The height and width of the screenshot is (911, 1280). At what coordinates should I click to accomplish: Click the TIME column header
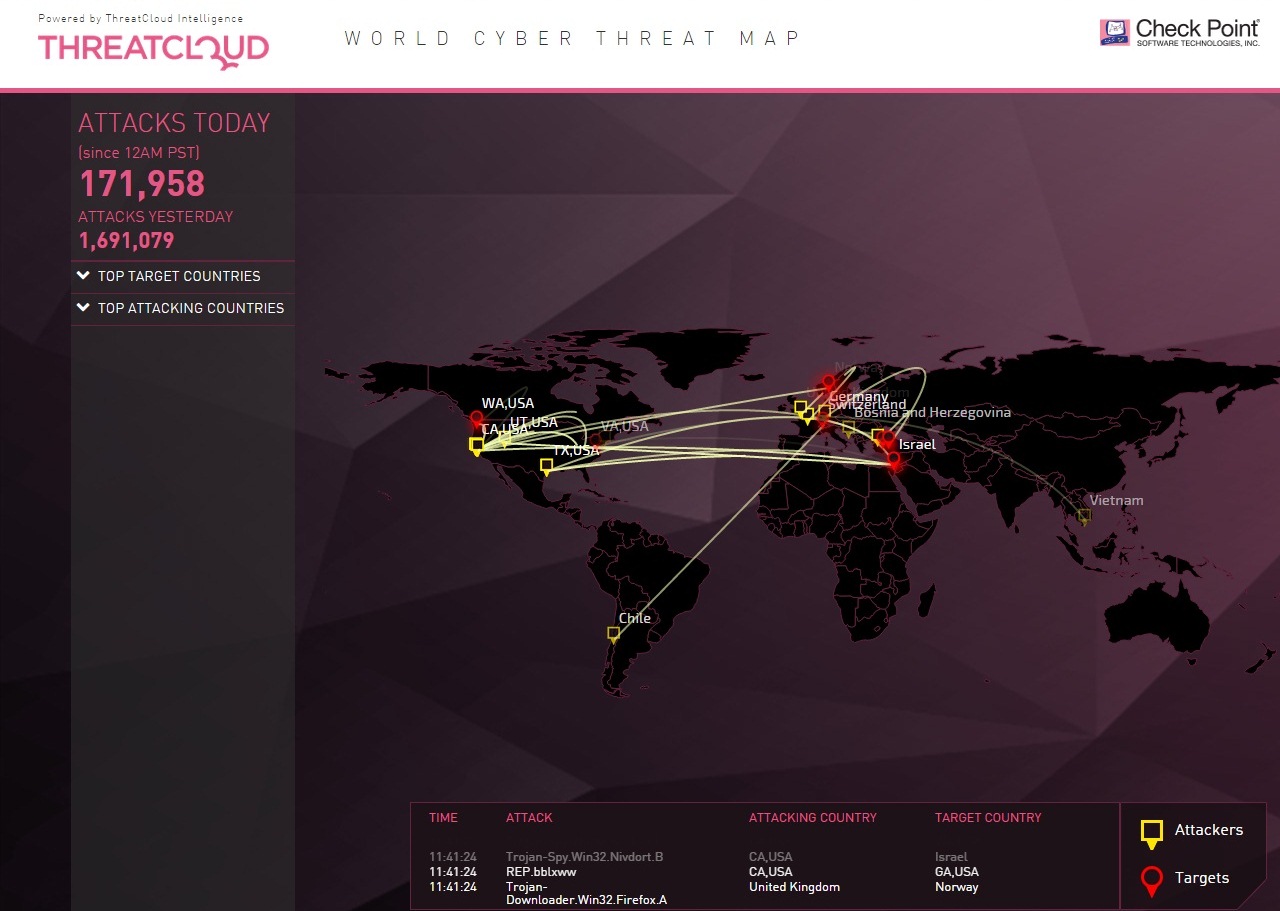tap(443, 818)
